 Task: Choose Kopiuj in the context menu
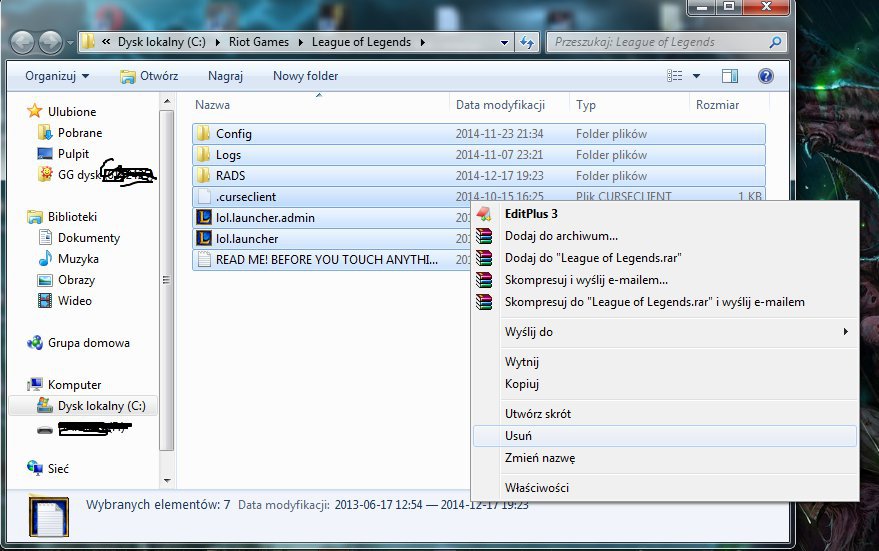665,384
